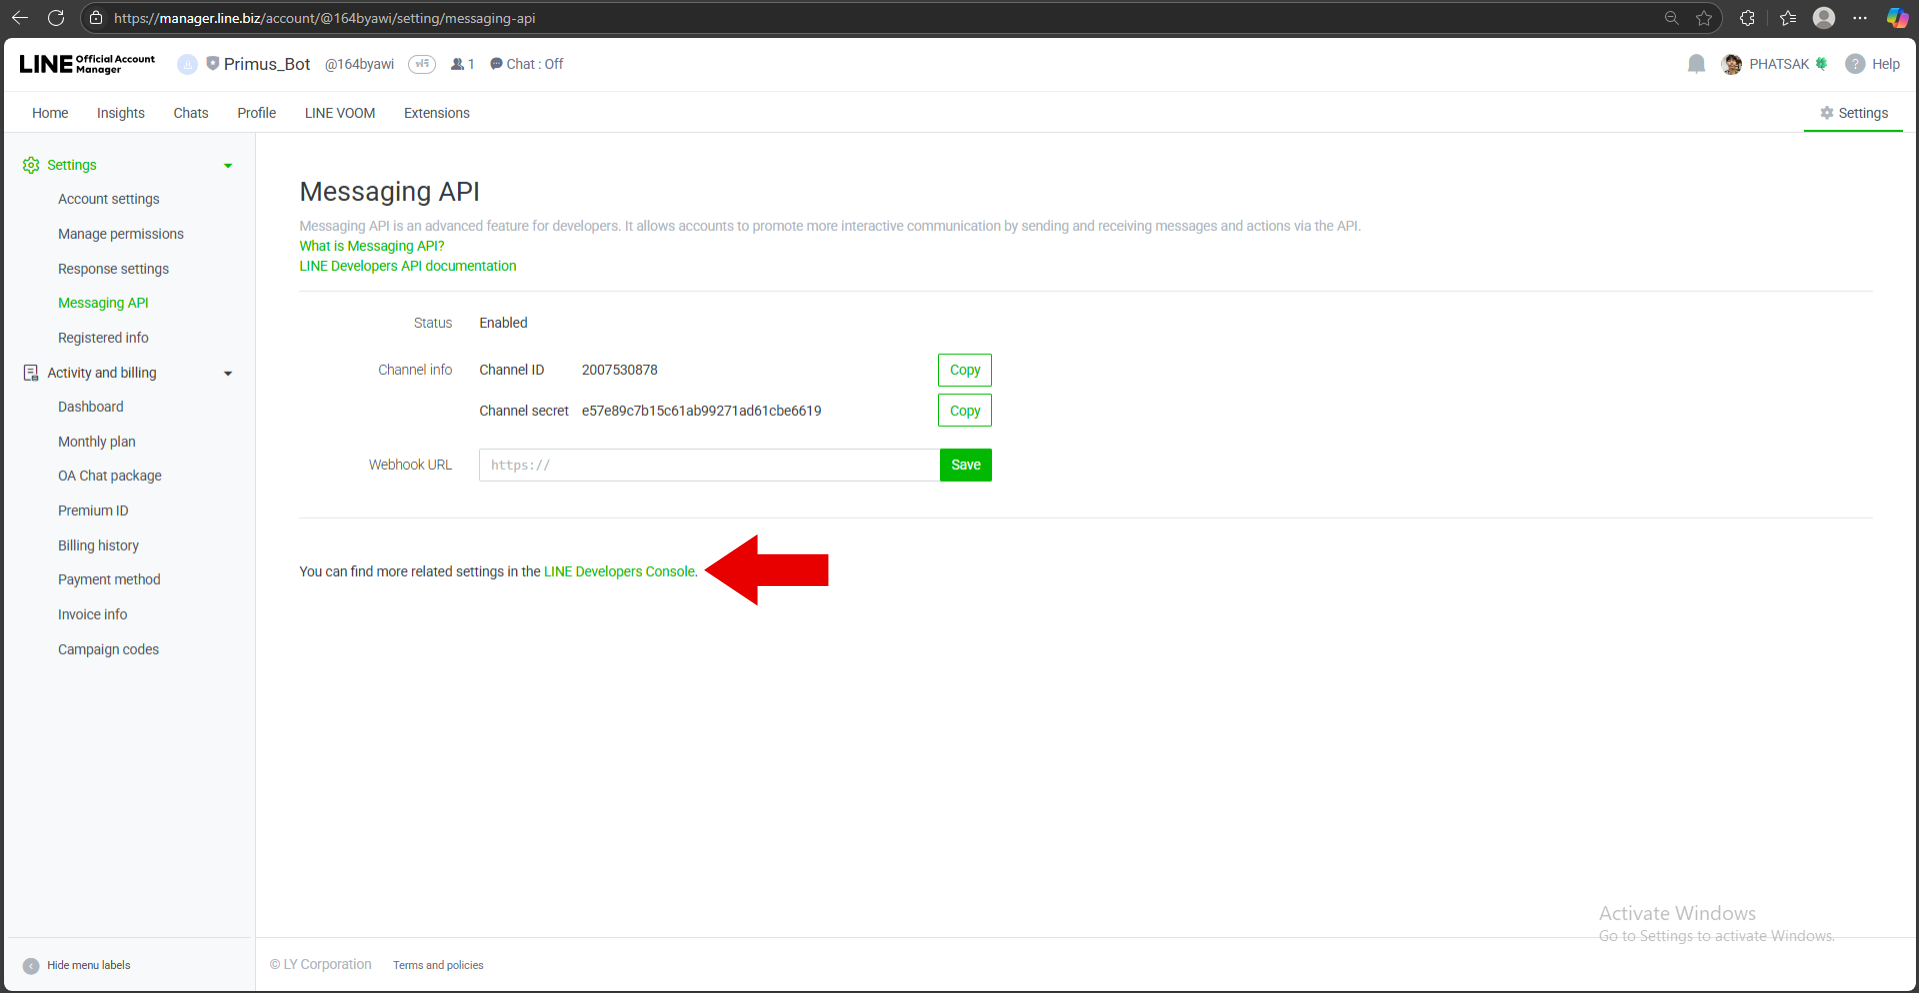Collapse the Activity and billing section arrow
Screen dimensions: 1919x993
[x=228, y=374]
